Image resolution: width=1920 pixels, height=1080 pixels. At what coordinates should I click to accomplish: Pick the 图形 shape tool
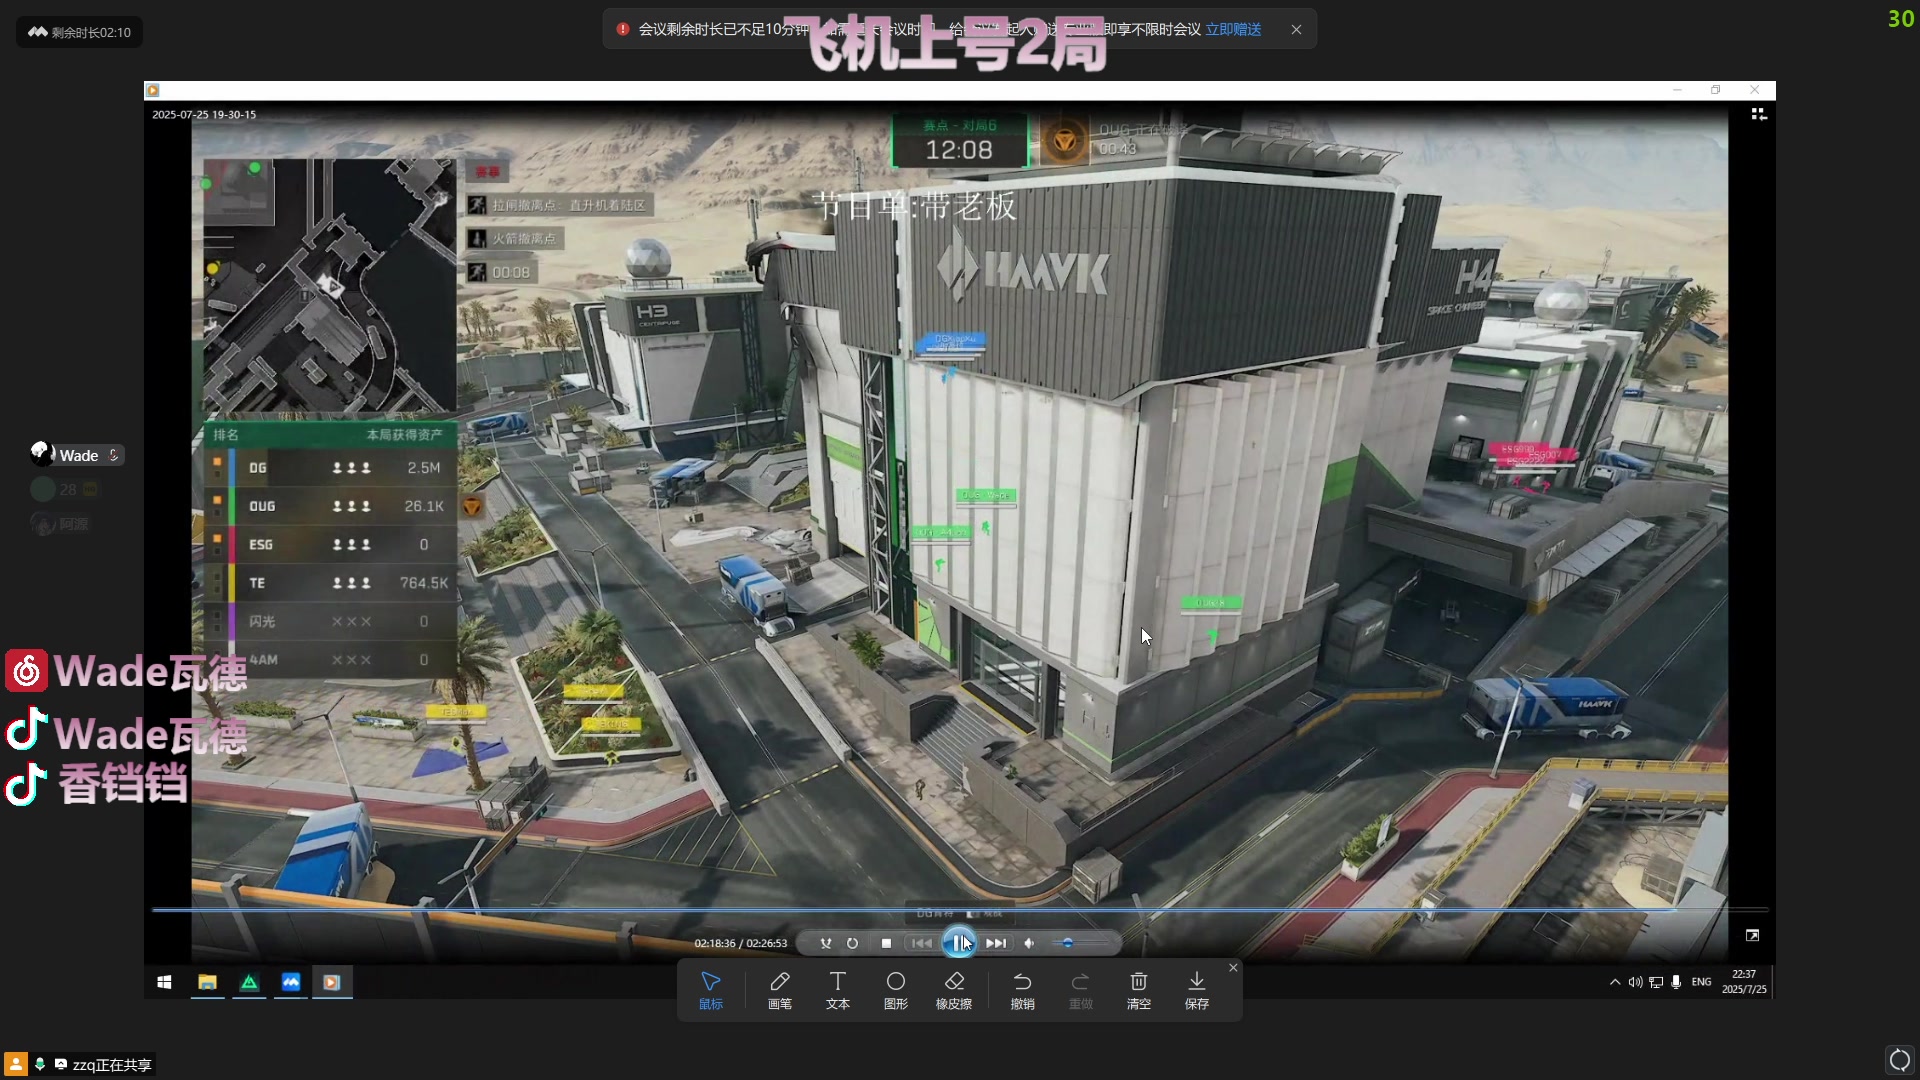point(896,990)
